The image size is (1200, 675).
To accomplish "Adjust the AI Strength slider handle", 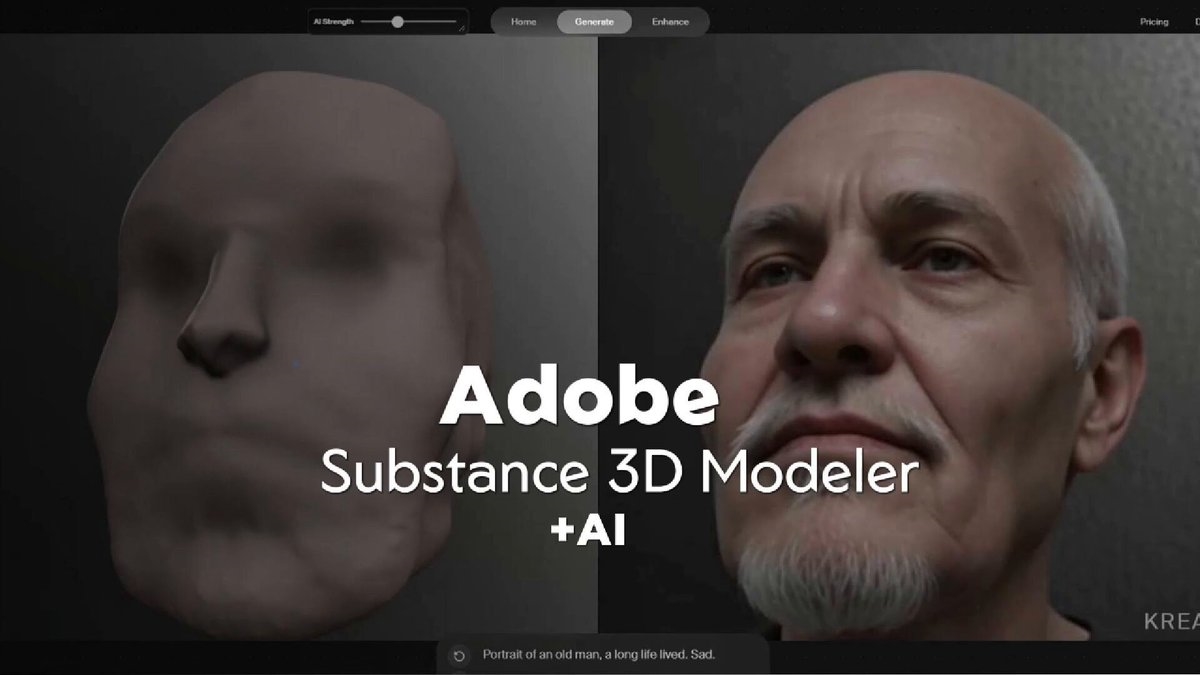I will coord(397,21).
